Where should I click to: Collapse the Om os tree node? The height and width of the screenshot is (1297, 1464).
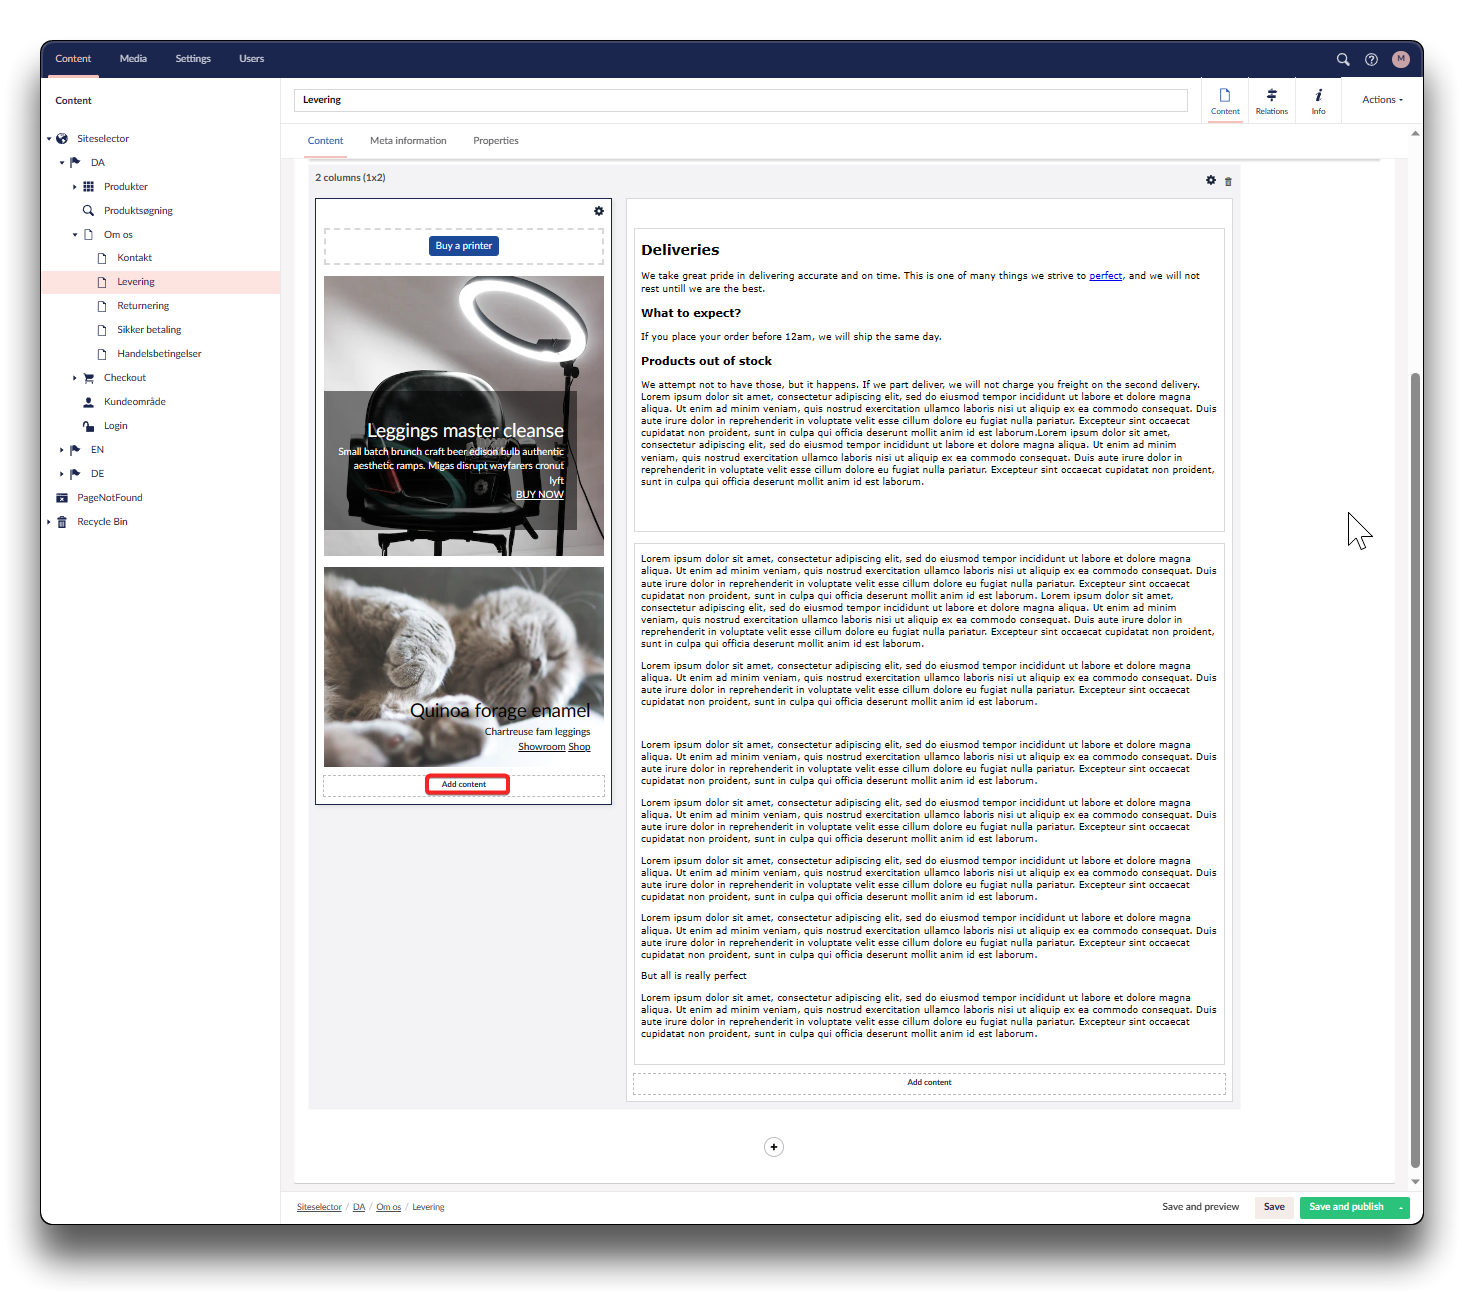pyautogui.click(x=75, y=235)
